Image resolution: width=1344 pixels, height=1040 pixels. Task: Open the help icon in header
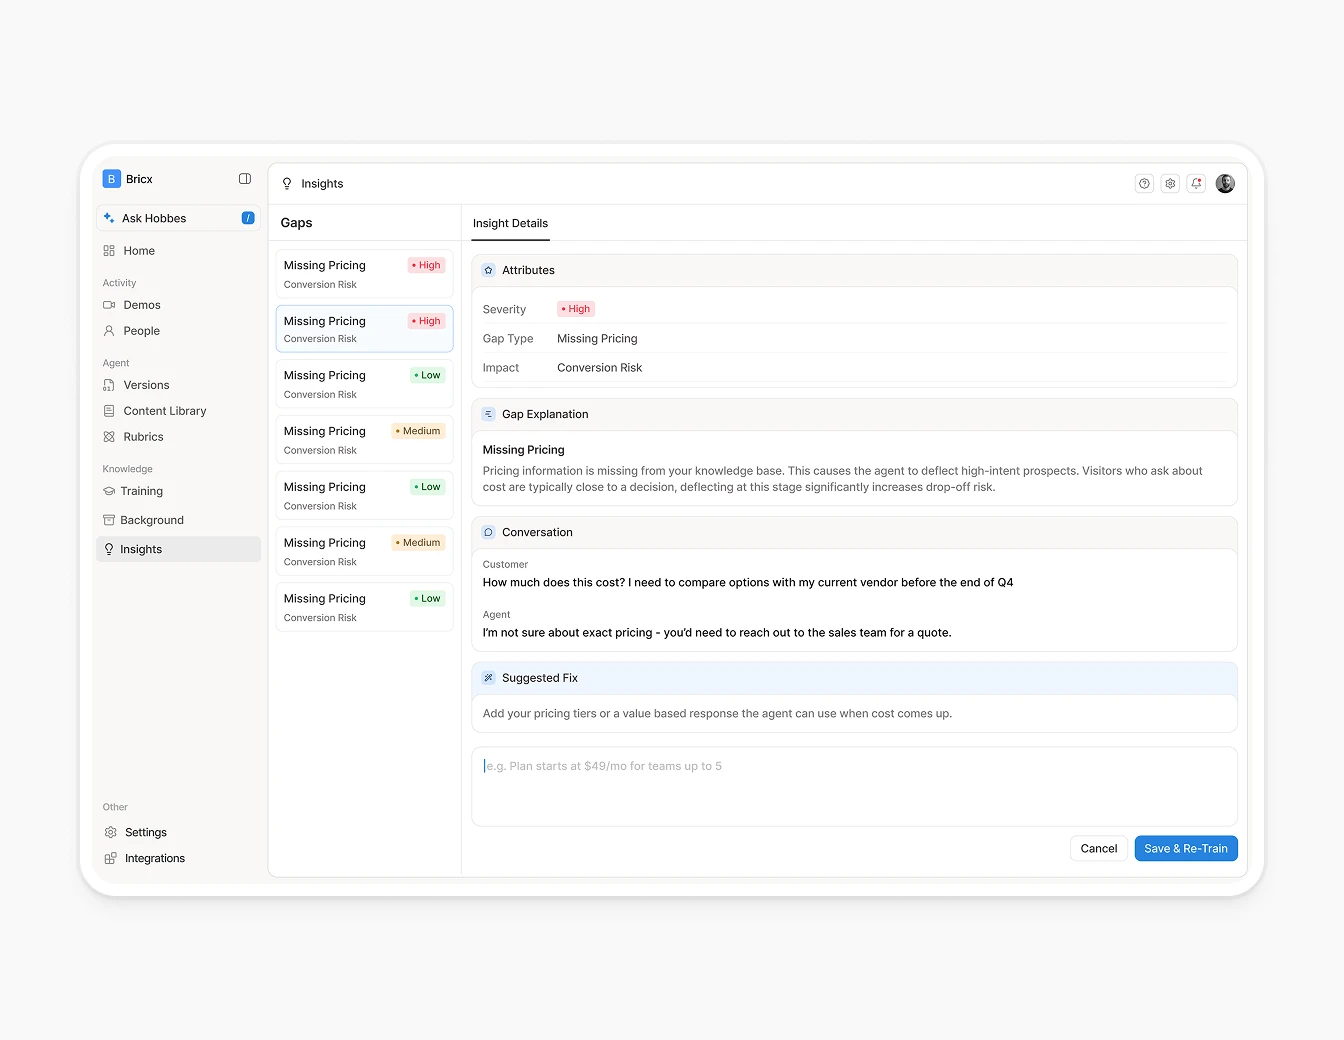tap(1144, 184)
